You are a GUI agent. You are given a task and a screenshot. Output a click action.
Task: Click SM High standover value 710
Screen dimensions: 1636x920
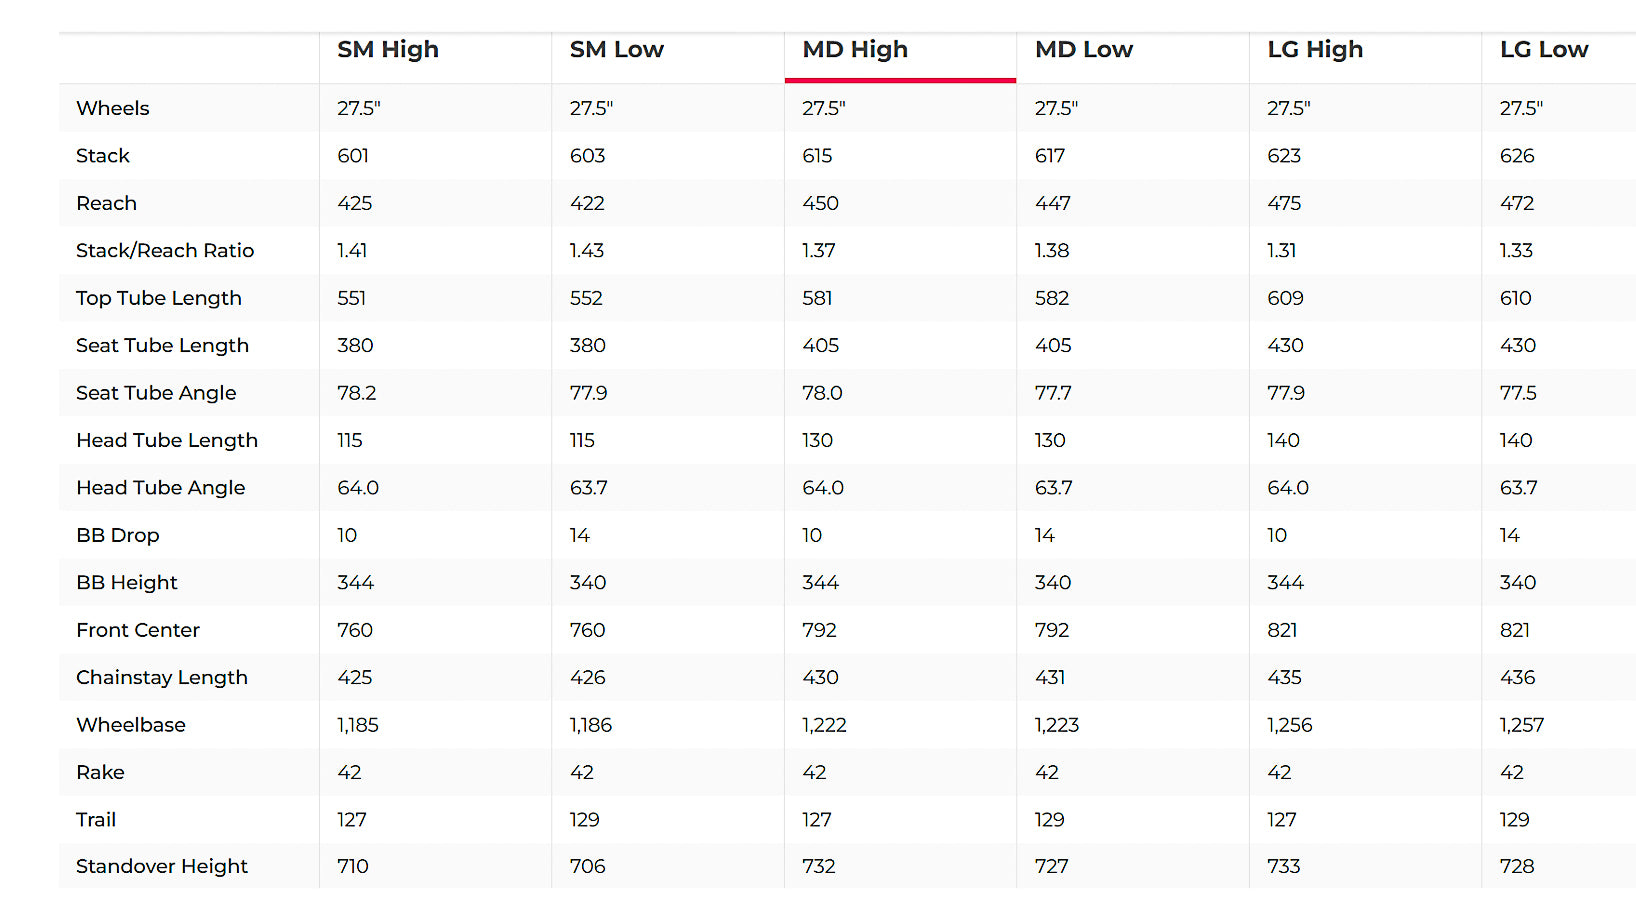tap(353, 867)
